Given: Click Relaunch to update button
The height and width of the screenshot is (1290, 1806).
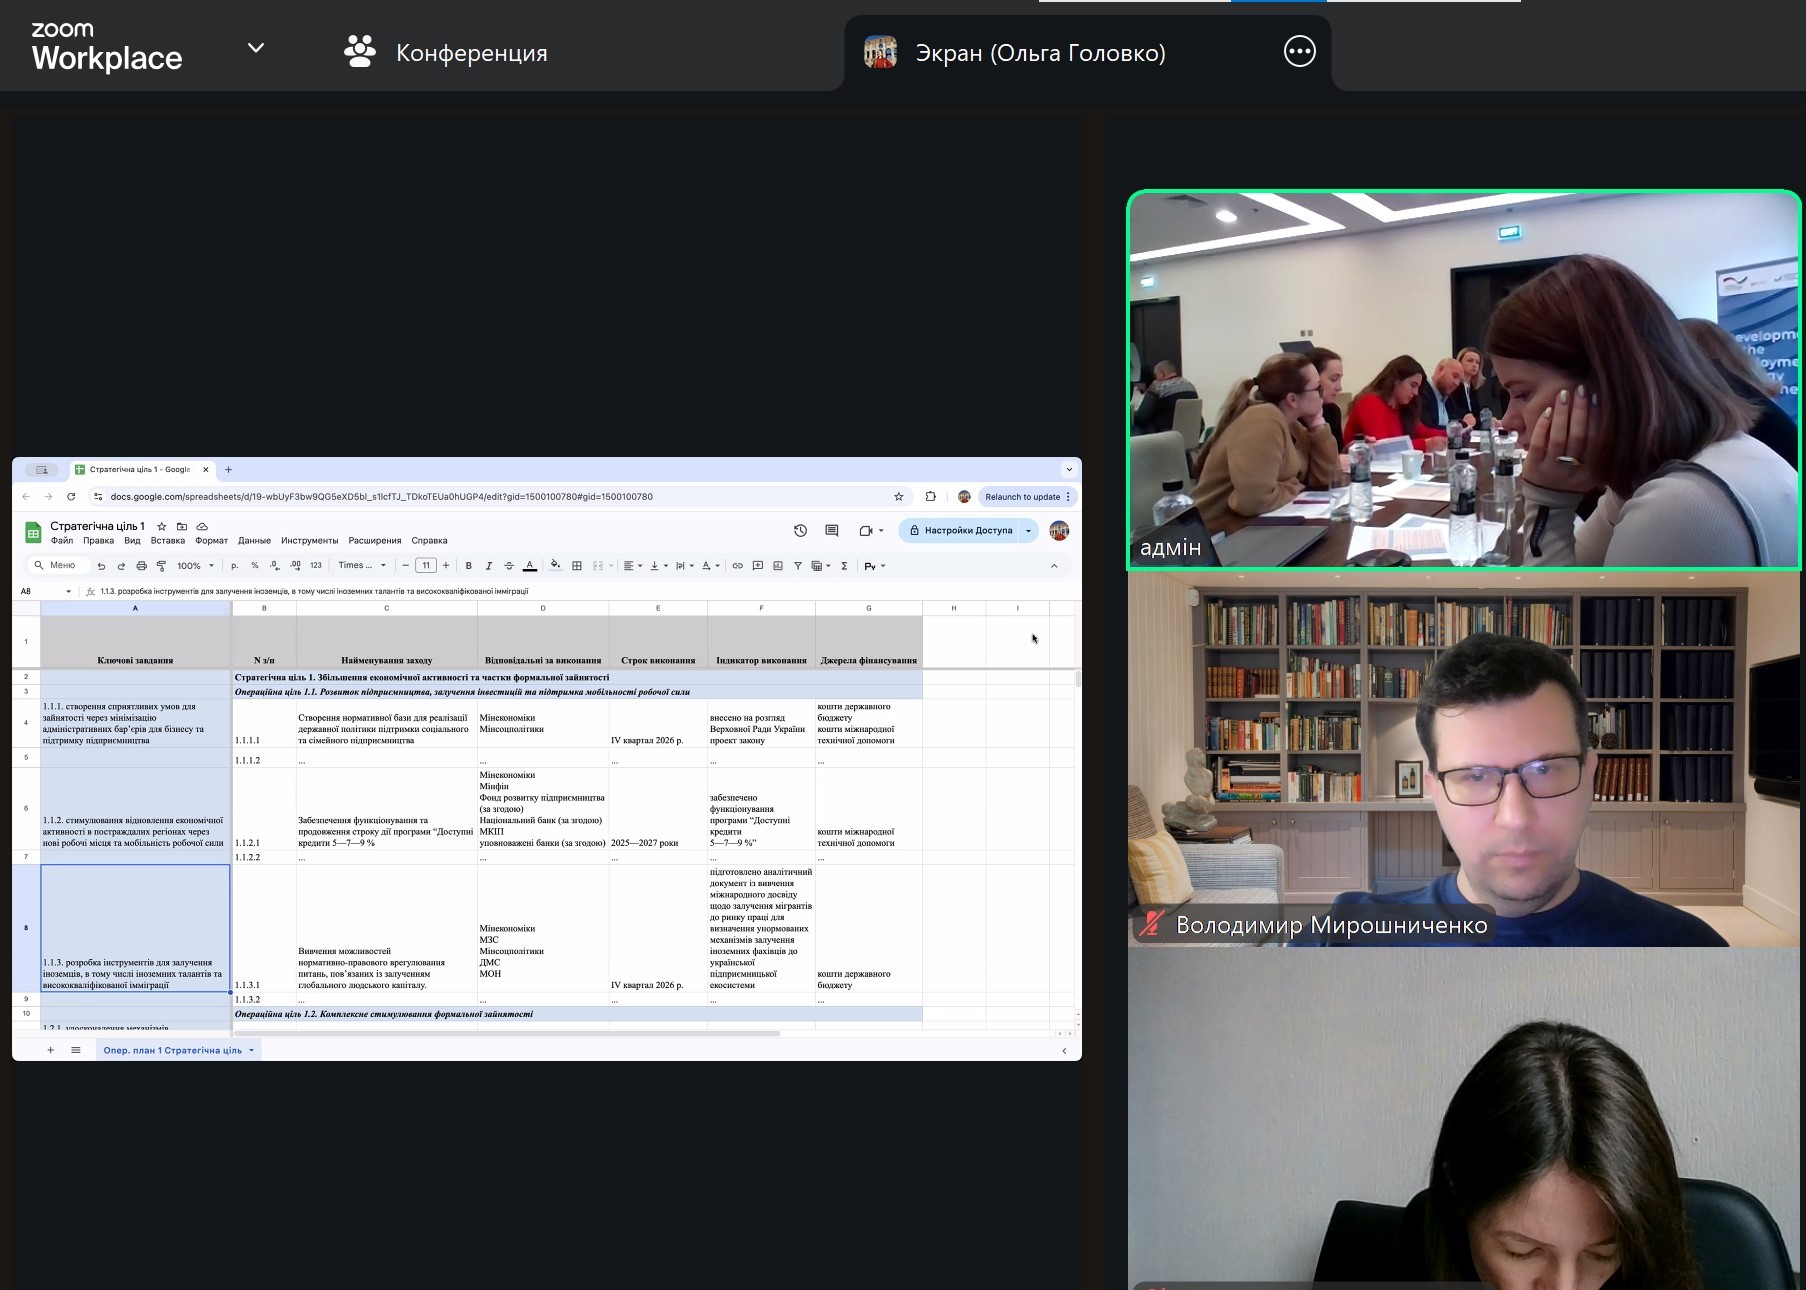Looking at the screenshot, I should click(1022, 497).
